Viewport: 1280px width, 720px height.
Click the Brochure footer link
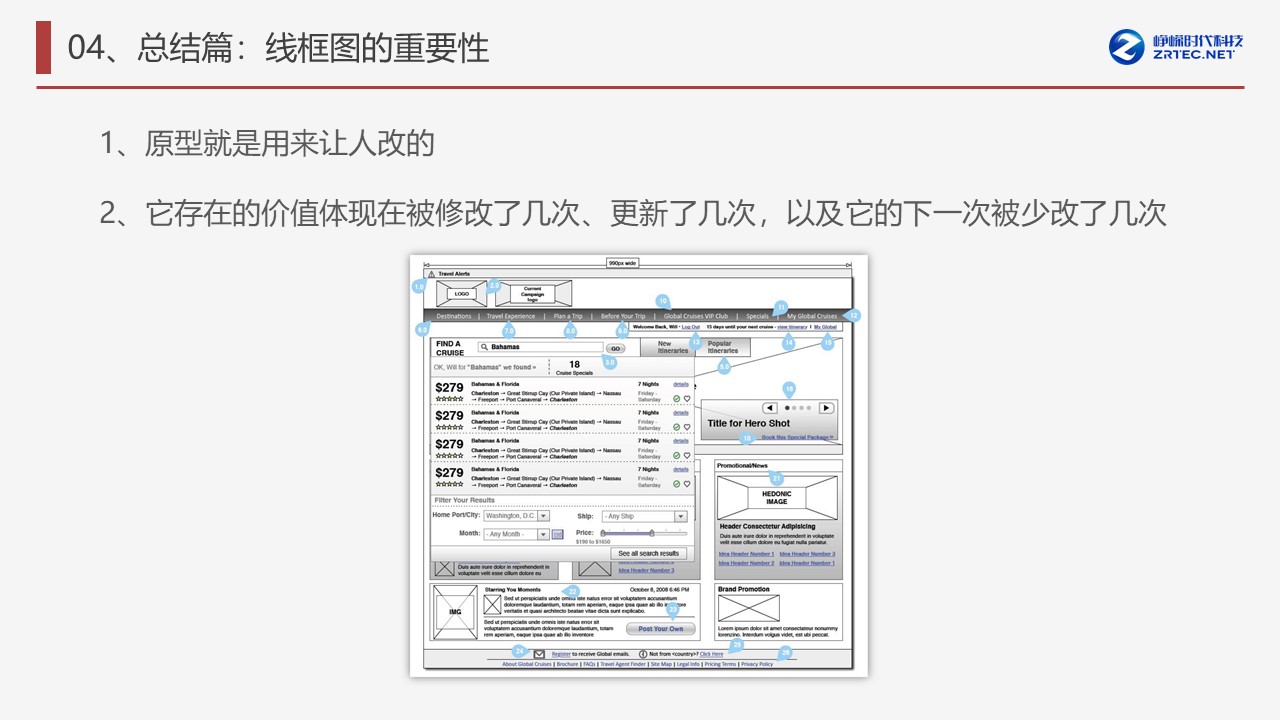pos(567,664)
